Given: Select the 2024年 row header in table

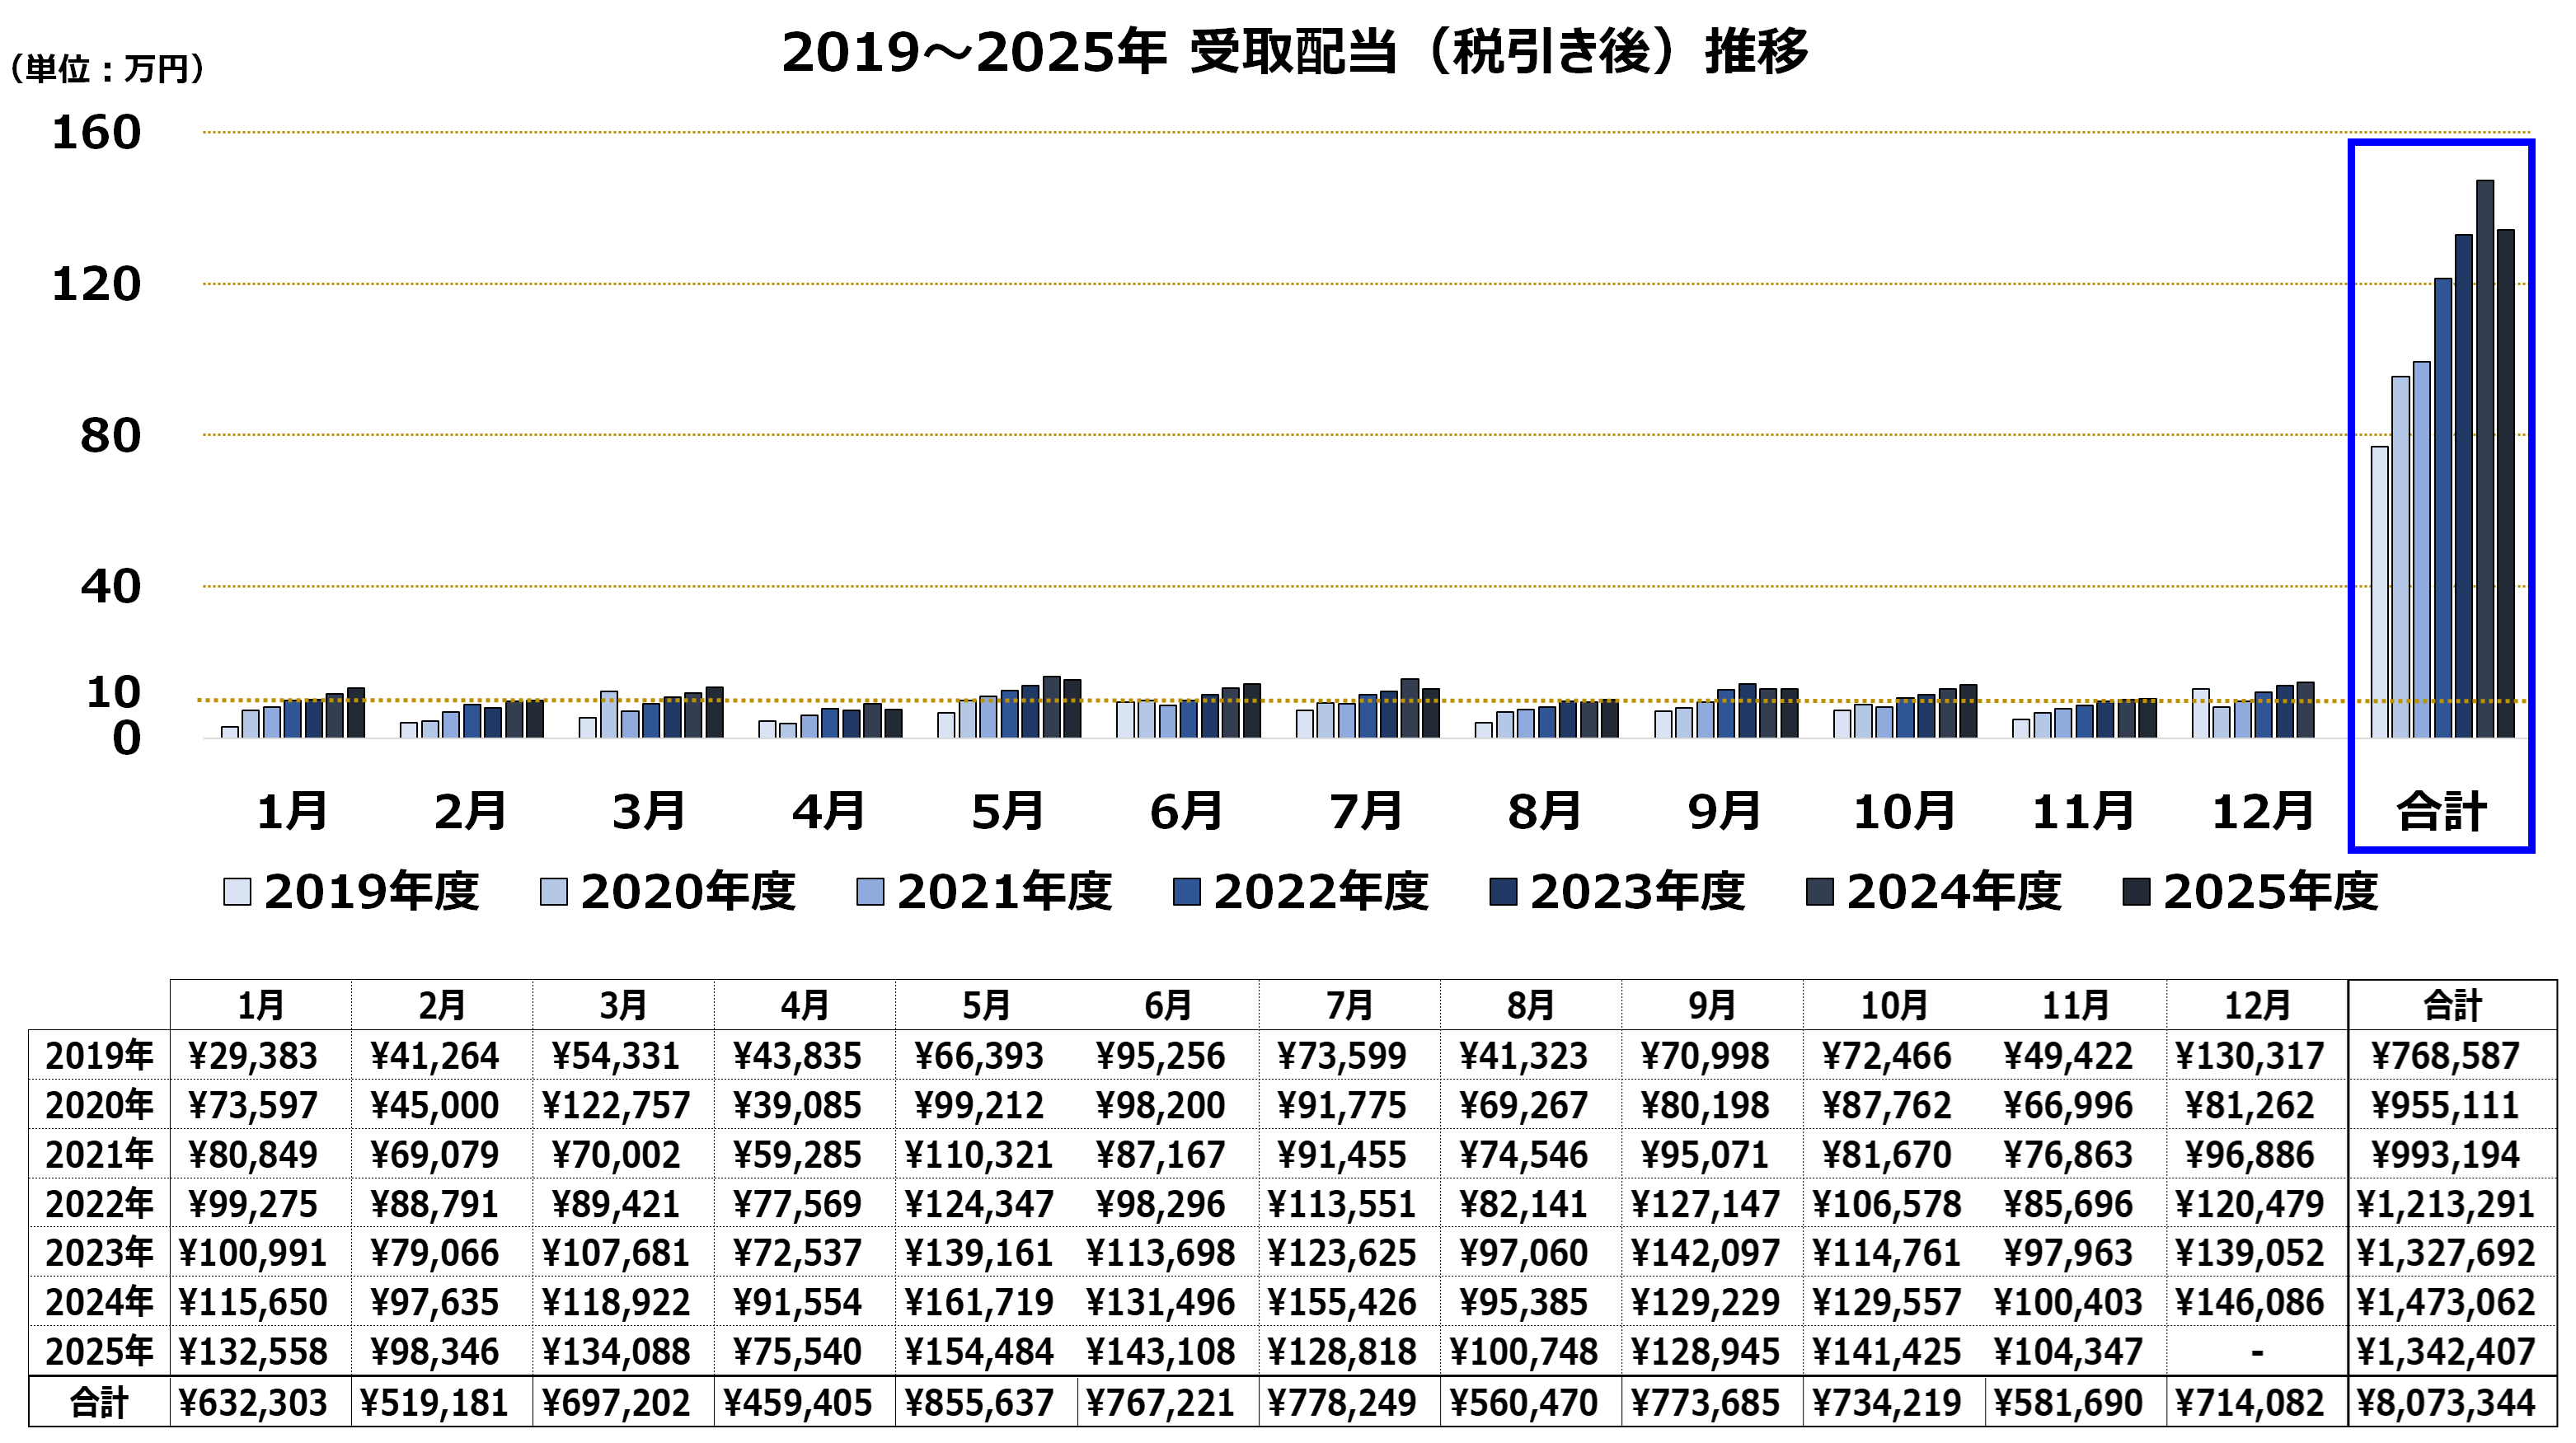Looking at the screenshot, I should click(99, 1302).
